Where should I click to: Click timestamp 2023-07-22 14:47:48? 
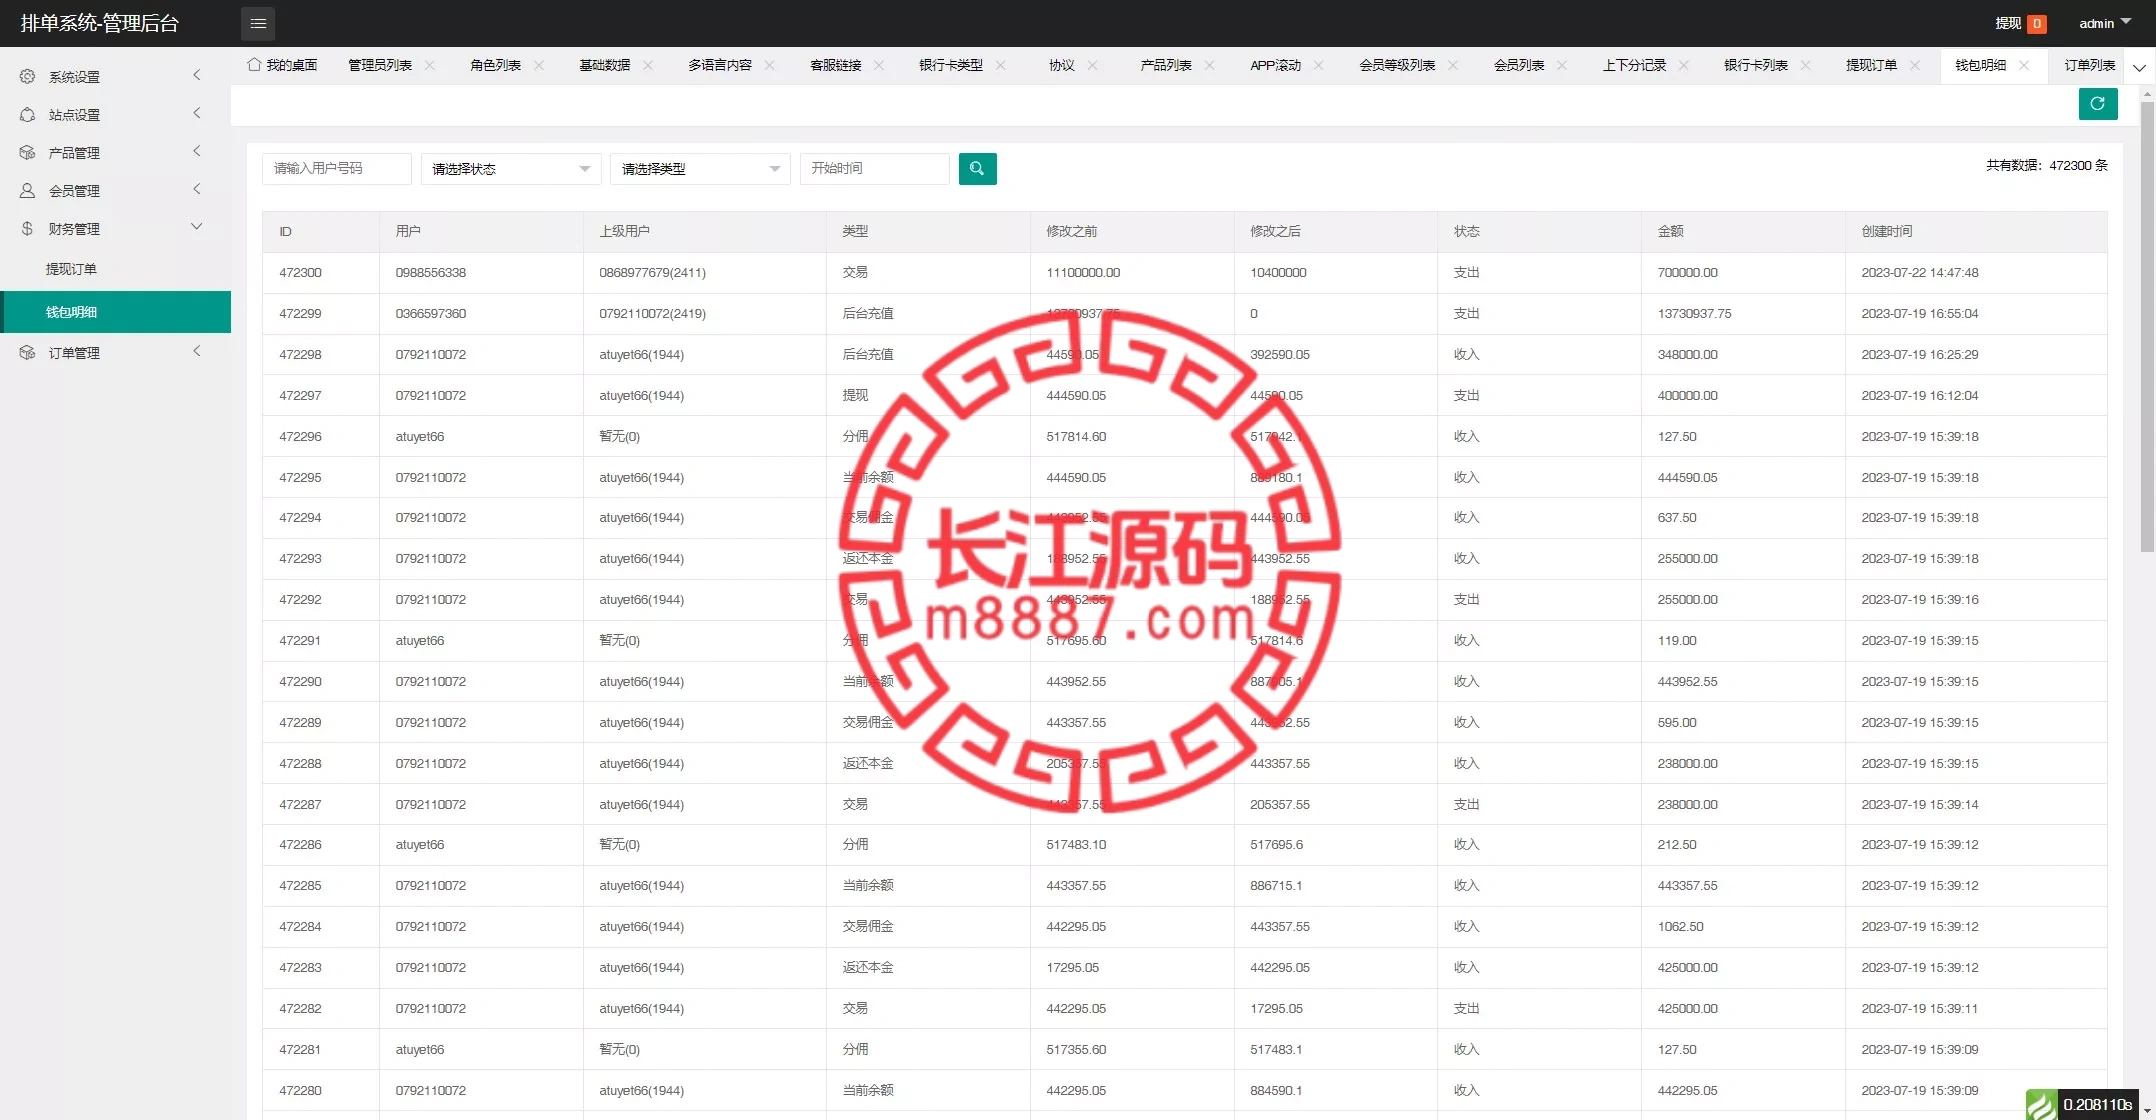(x=1920, y=272)
